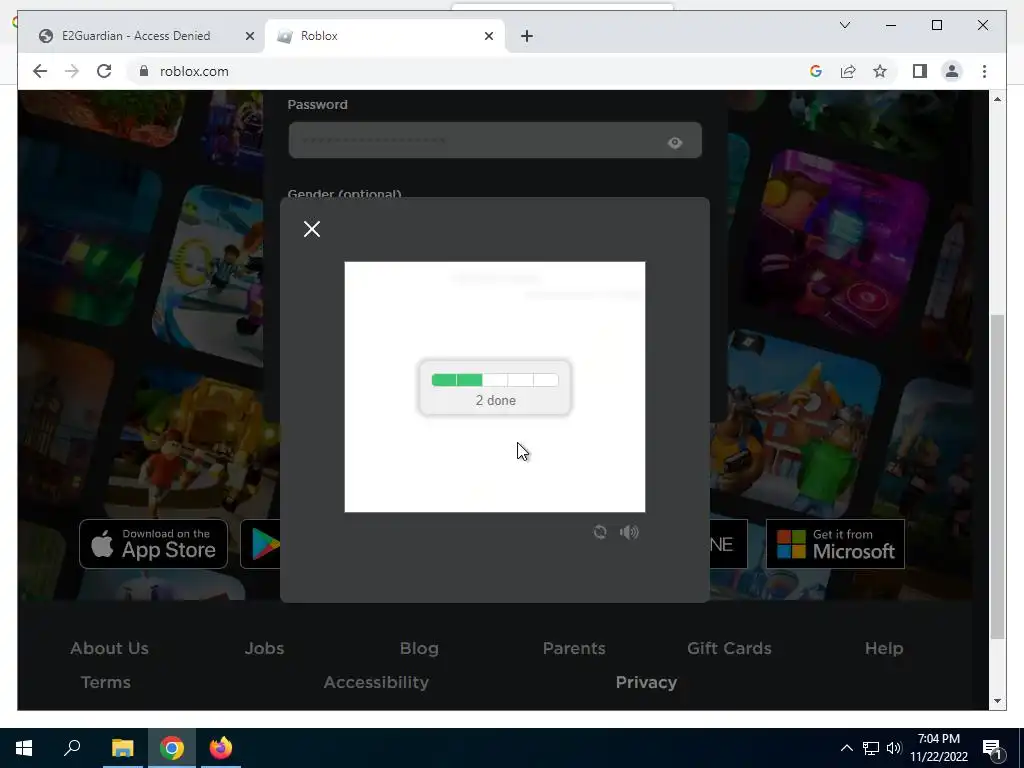
Task: Open the Gift Cards footer link
Action: (729, 648)
